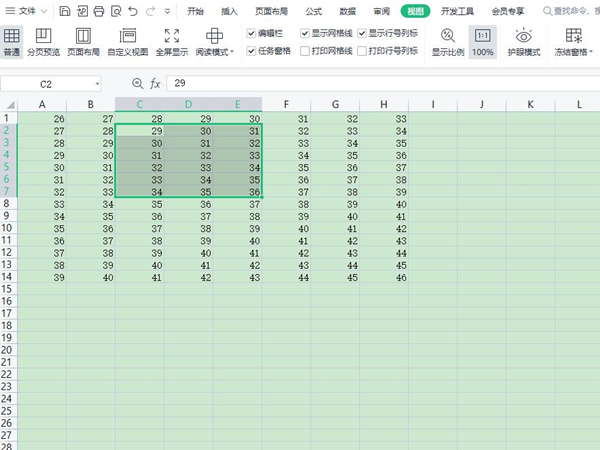
Task: Enable Print Gridlines (打印网格线) checkbox
Action: 305,50
